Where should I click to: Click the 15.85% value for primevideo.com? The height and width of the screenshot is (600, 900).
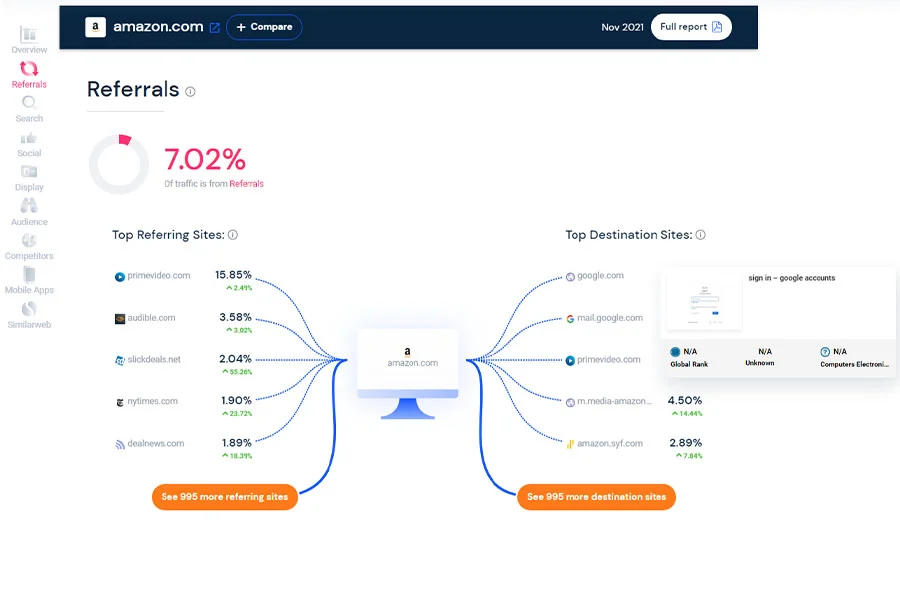coord(233,275)
